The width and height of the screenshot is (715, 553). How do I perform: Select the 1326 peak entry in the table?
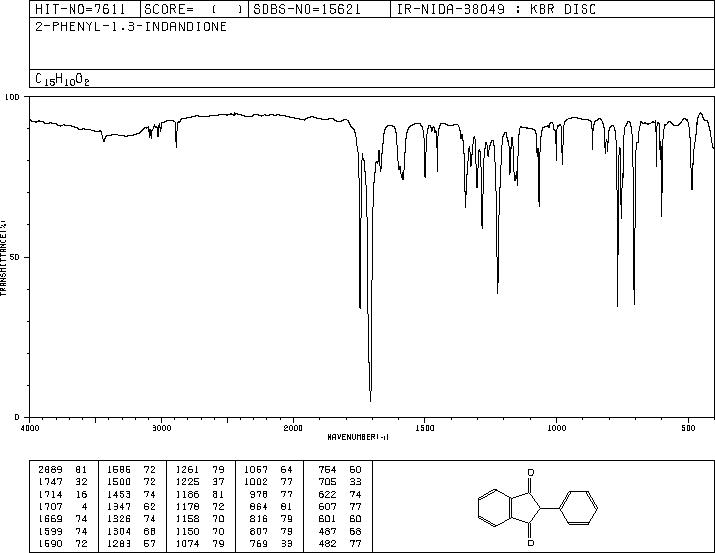131,519
